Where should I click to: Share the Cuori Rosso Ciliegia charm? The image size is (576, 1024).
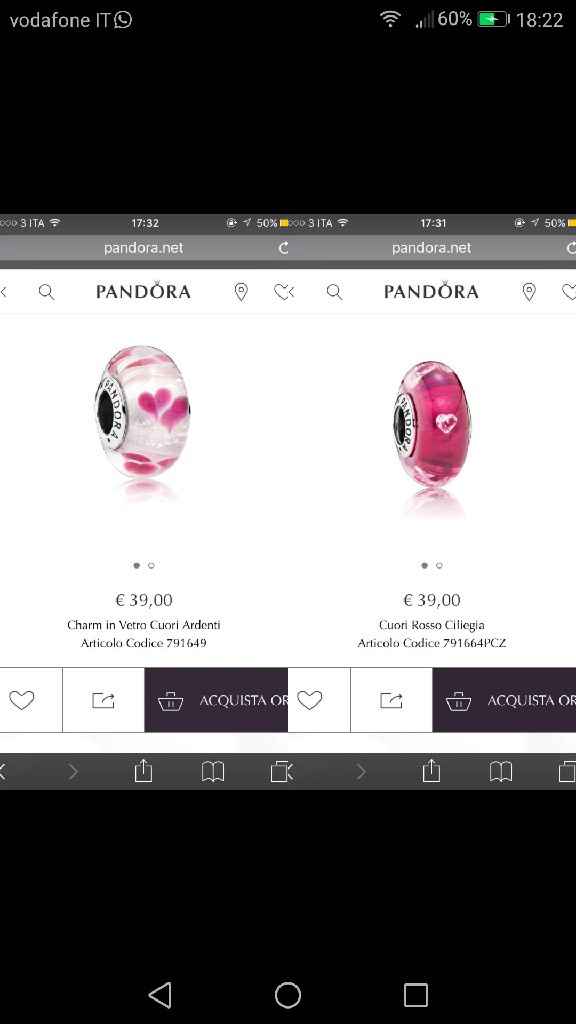391,700
